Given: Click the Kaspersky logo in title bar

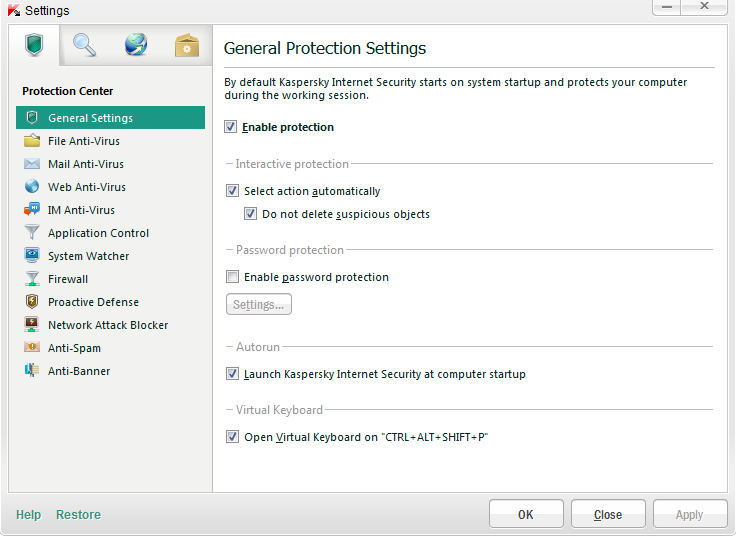Looking at the screenshot, I should click(14, 10).
